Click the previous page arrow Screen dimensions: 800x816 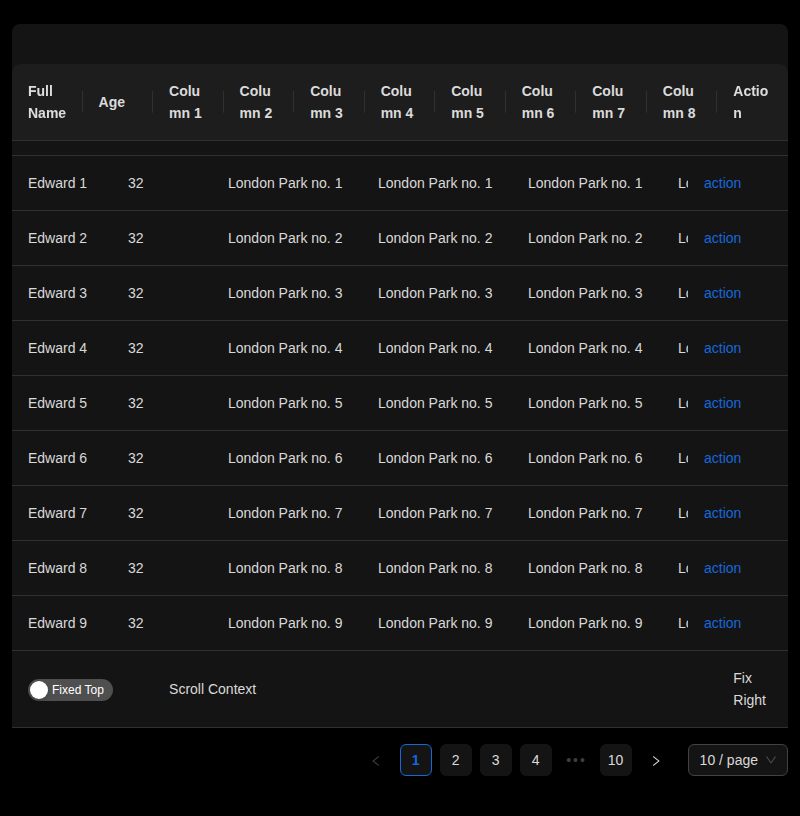tap(376, 760)
